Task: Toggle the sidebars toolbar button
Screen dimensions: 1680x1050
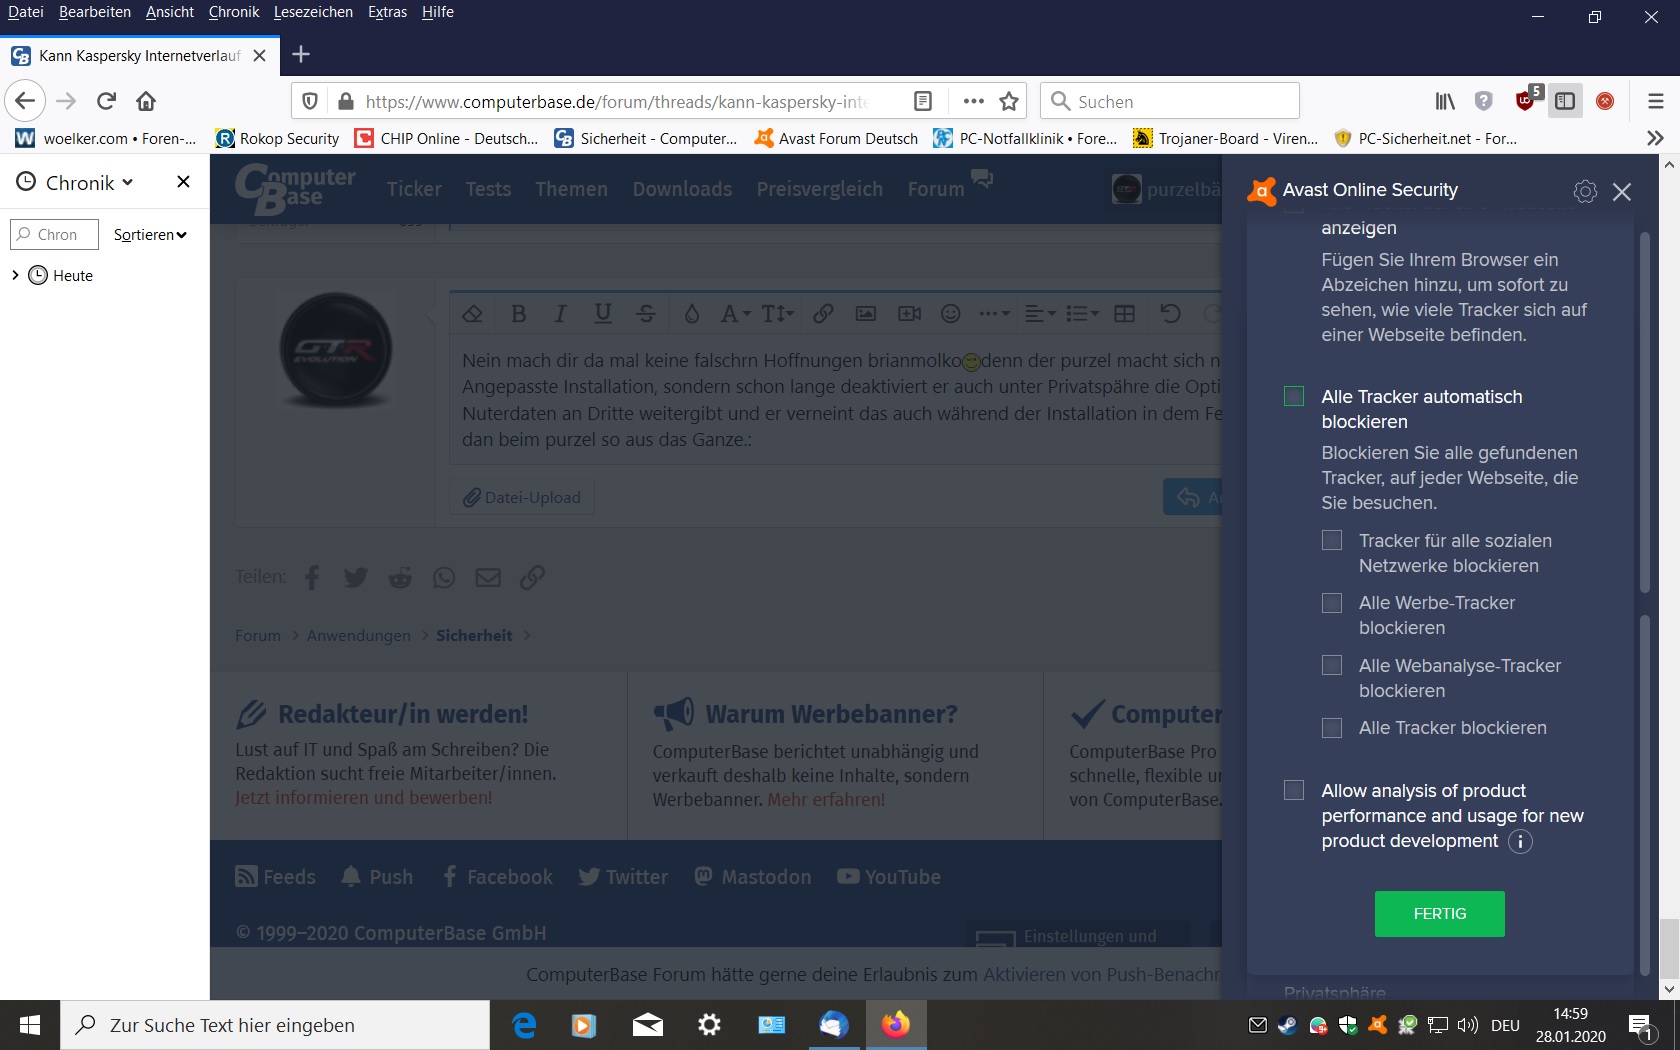Action: pyautogui.click(x=1565, y=101)
